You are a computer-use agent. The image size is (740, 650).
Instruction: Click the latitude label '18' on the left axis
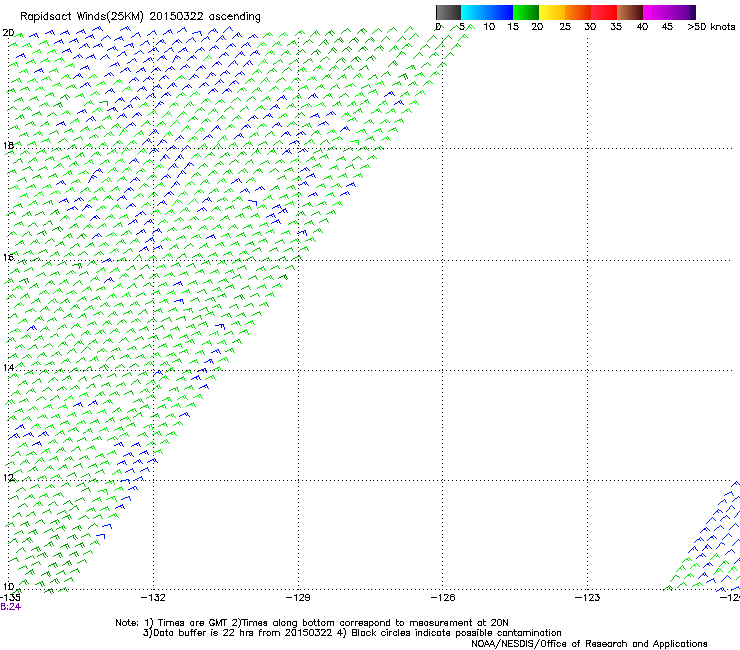coord(8,145)
